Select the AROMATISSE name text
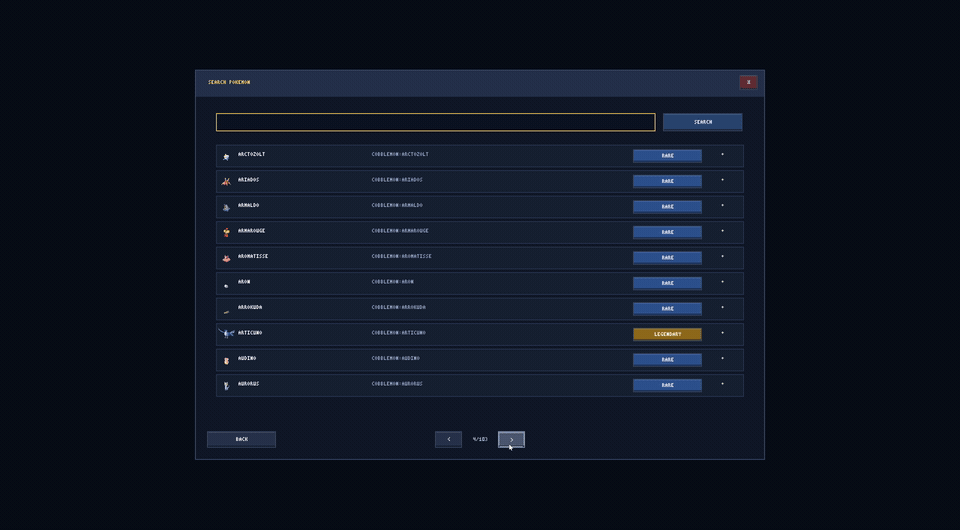The image size is (960, 530). 253,256
